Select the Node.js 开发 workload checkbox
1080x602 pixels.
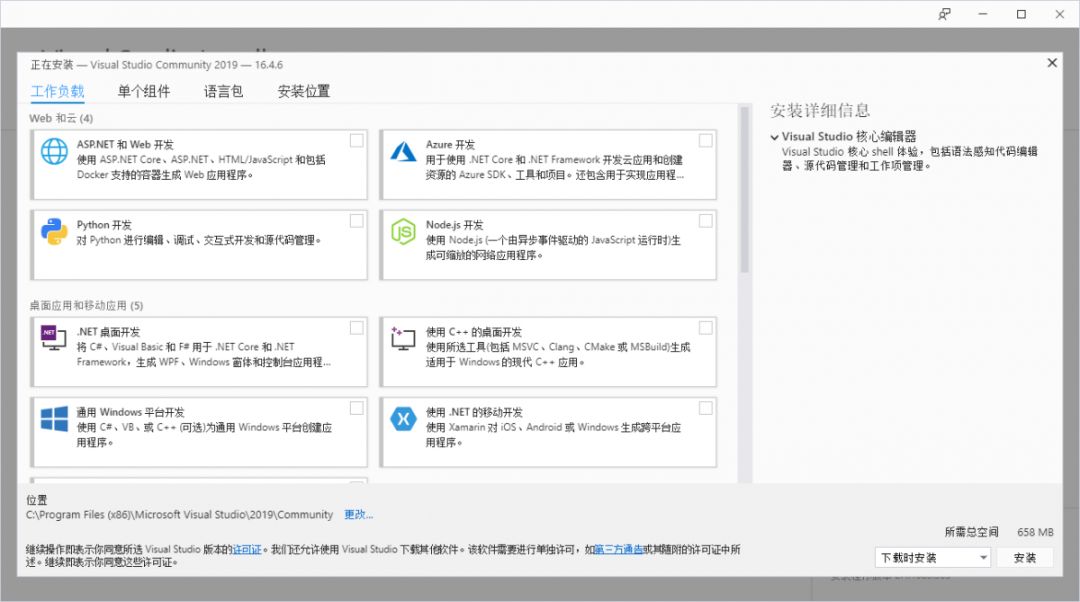(706, 221)
